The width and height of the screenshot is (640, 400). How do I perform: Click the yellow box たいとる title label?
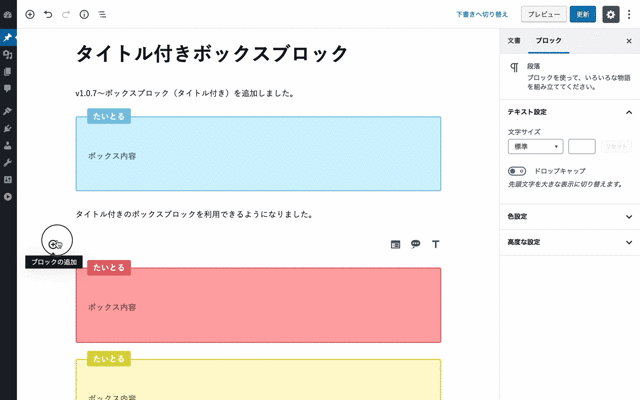109,359
